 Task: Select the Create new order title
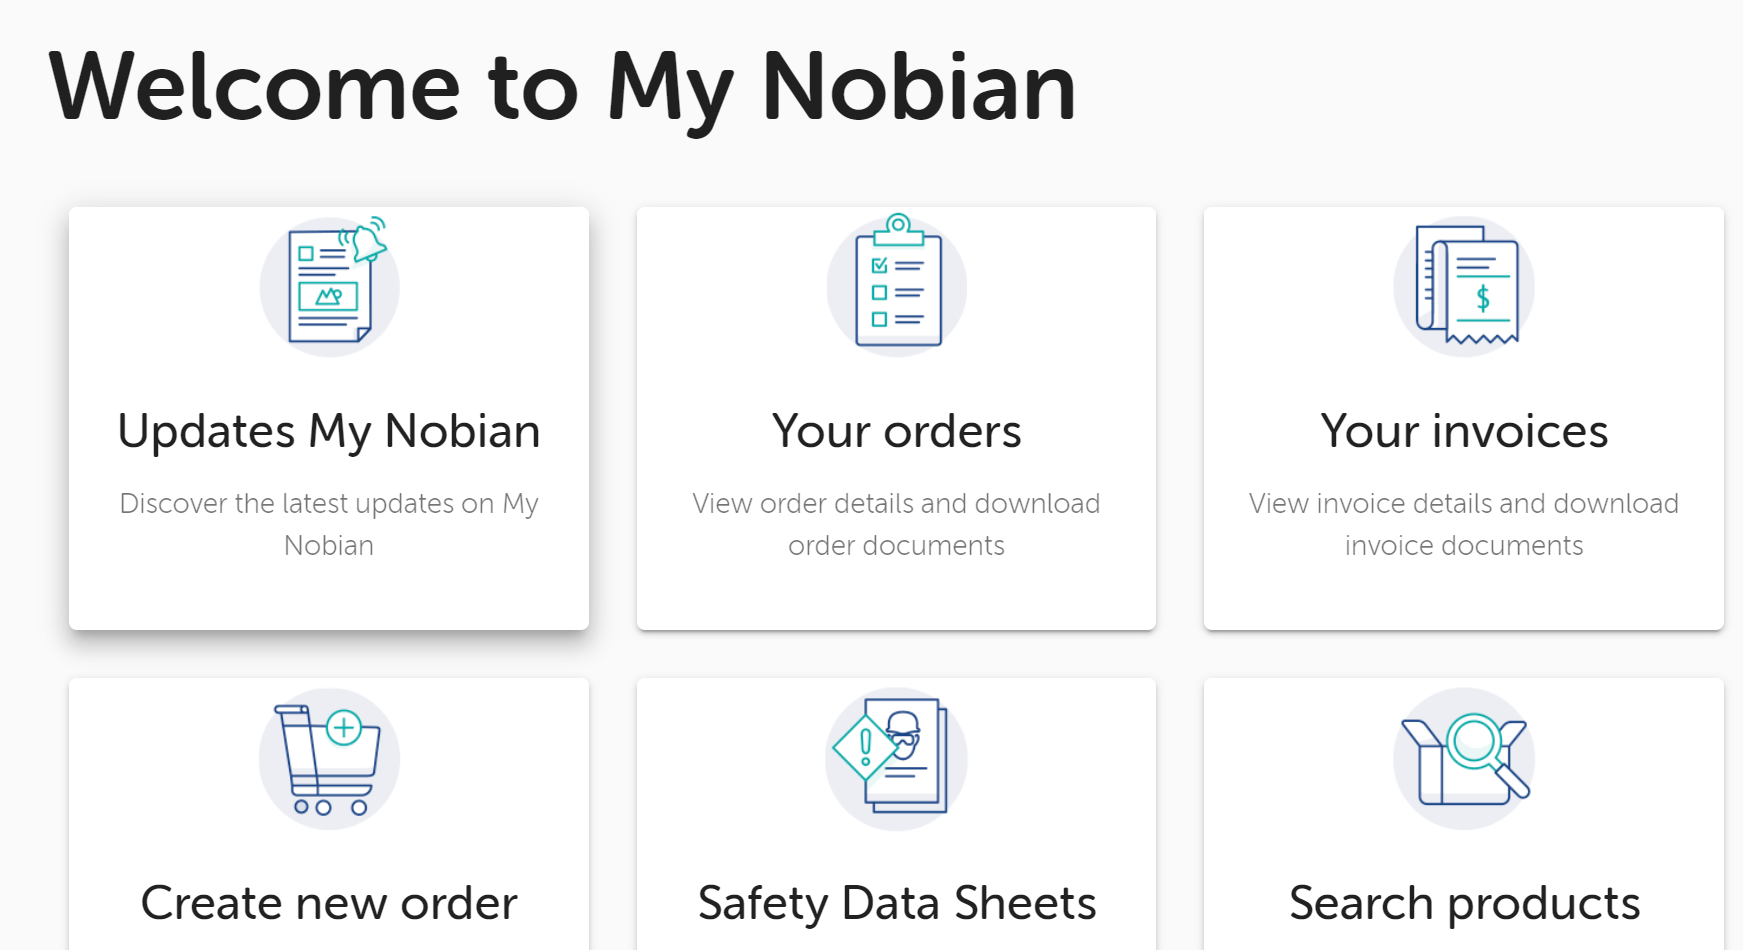click(x=329, y=903)
